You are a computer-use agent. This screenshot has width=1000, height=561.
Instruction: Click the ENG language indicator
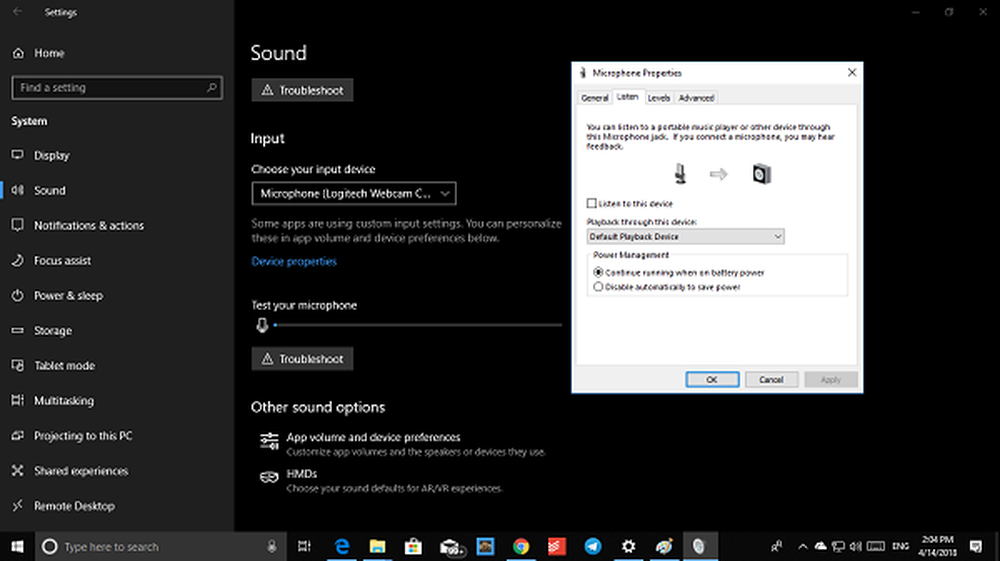pos(901,546)
